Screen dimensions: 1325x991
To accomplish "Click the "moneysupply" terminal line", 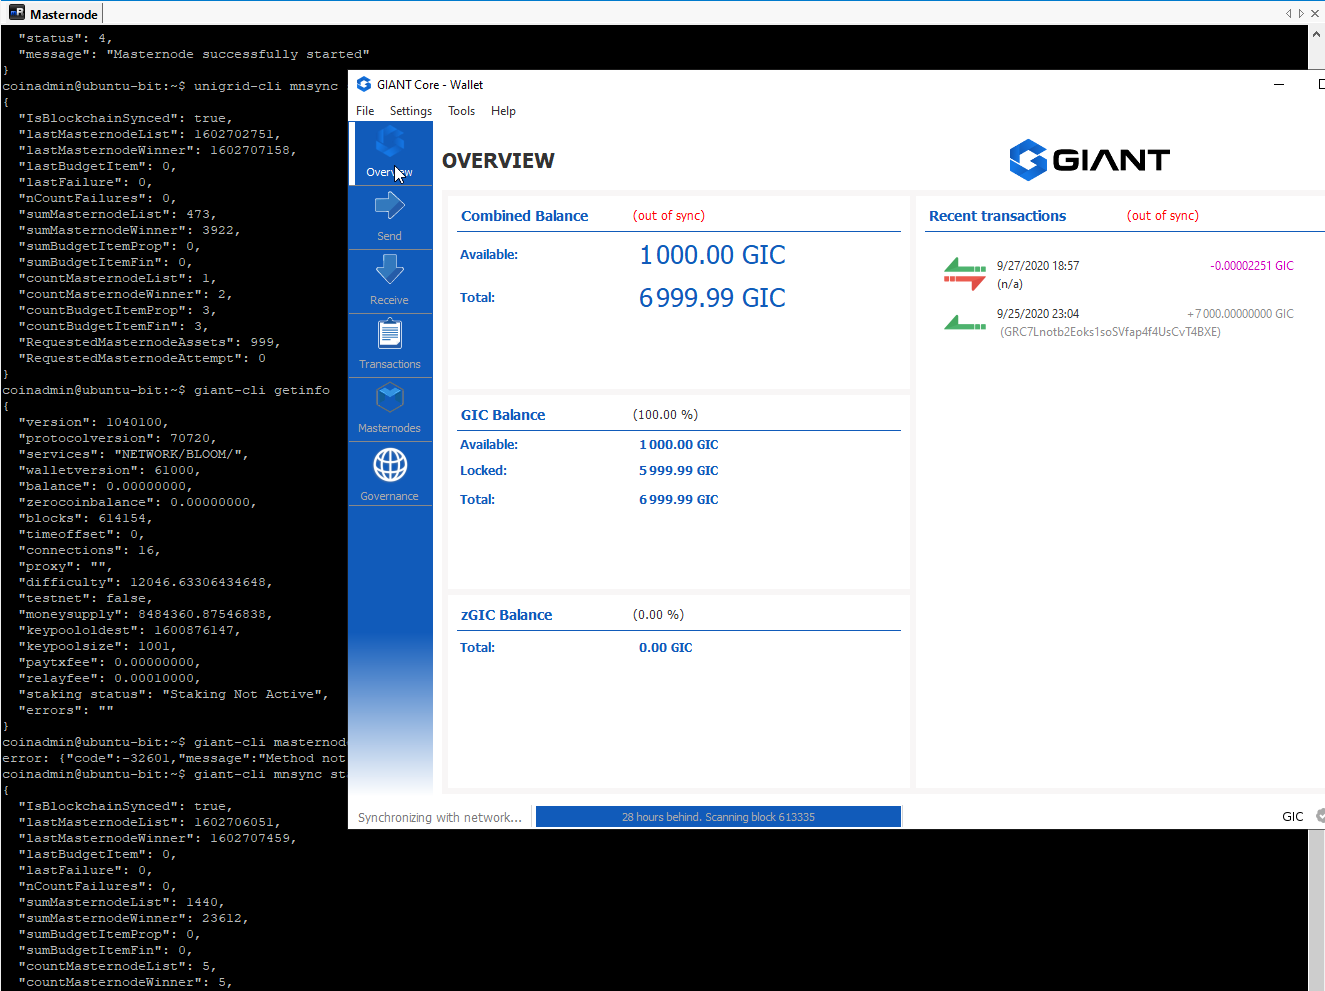I will [146, 614].
